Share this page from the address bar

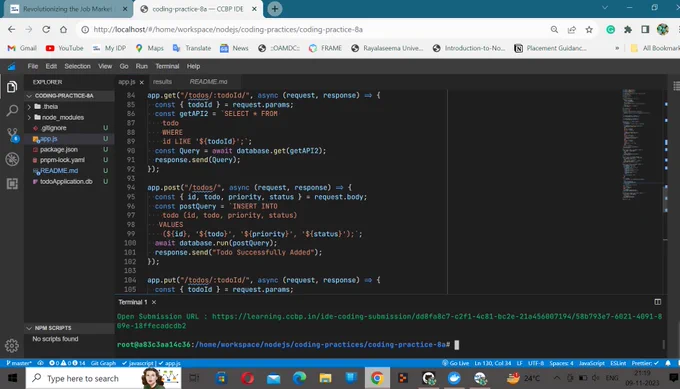(x=572, y=29)
